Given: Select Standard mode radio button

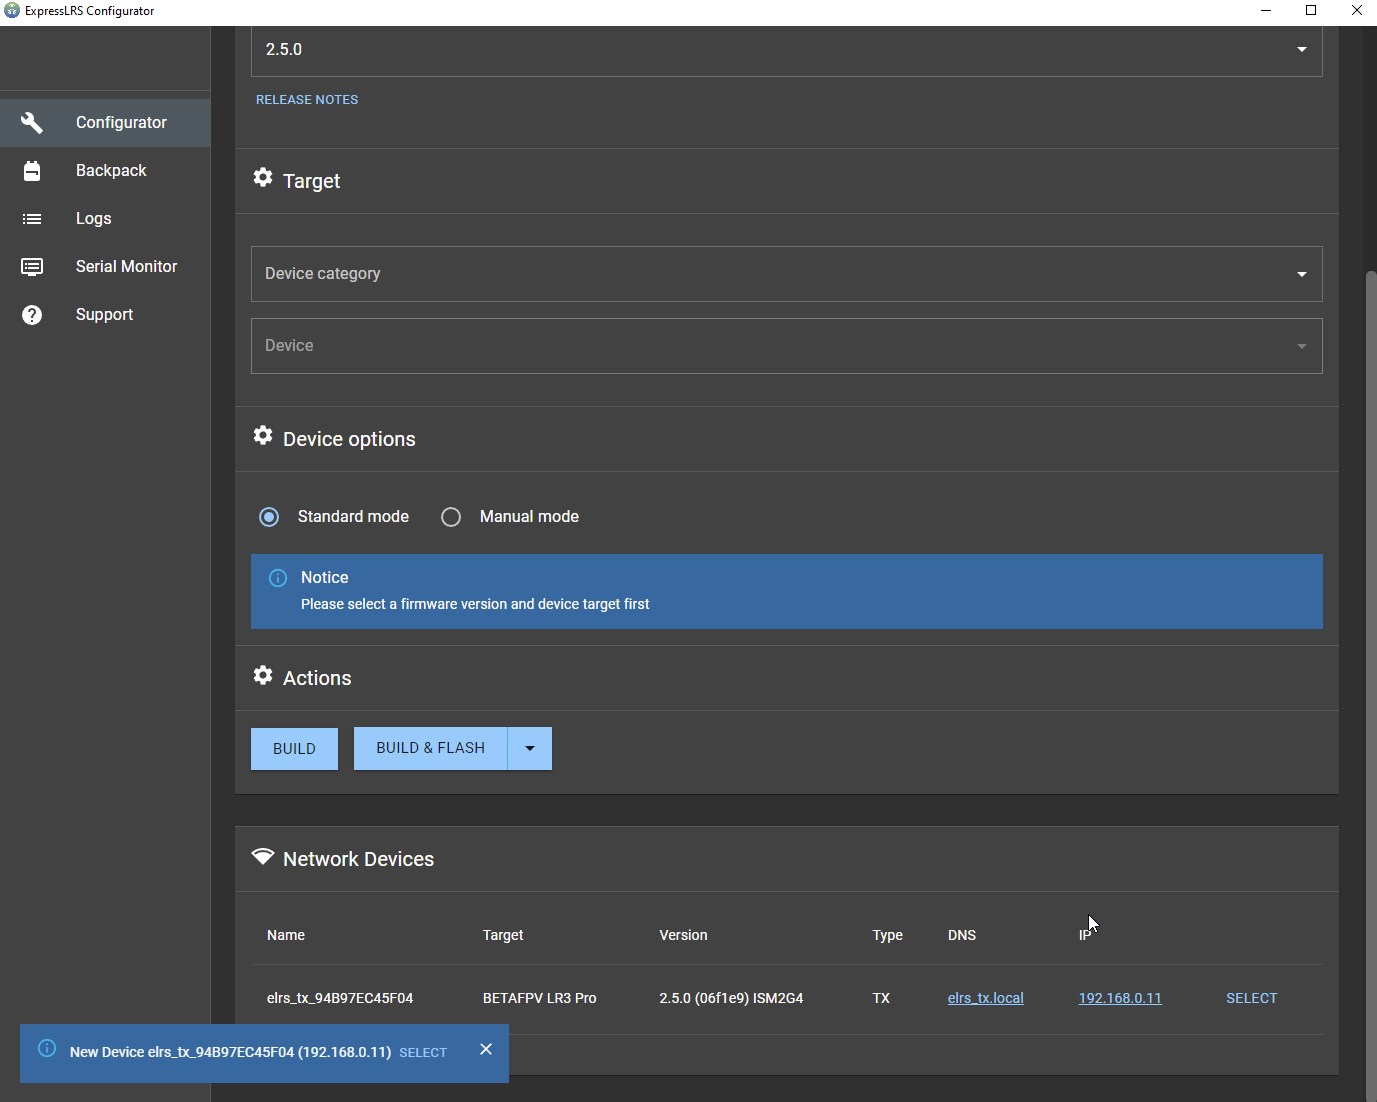Looking at the screenshot, I should coord(269,517).
